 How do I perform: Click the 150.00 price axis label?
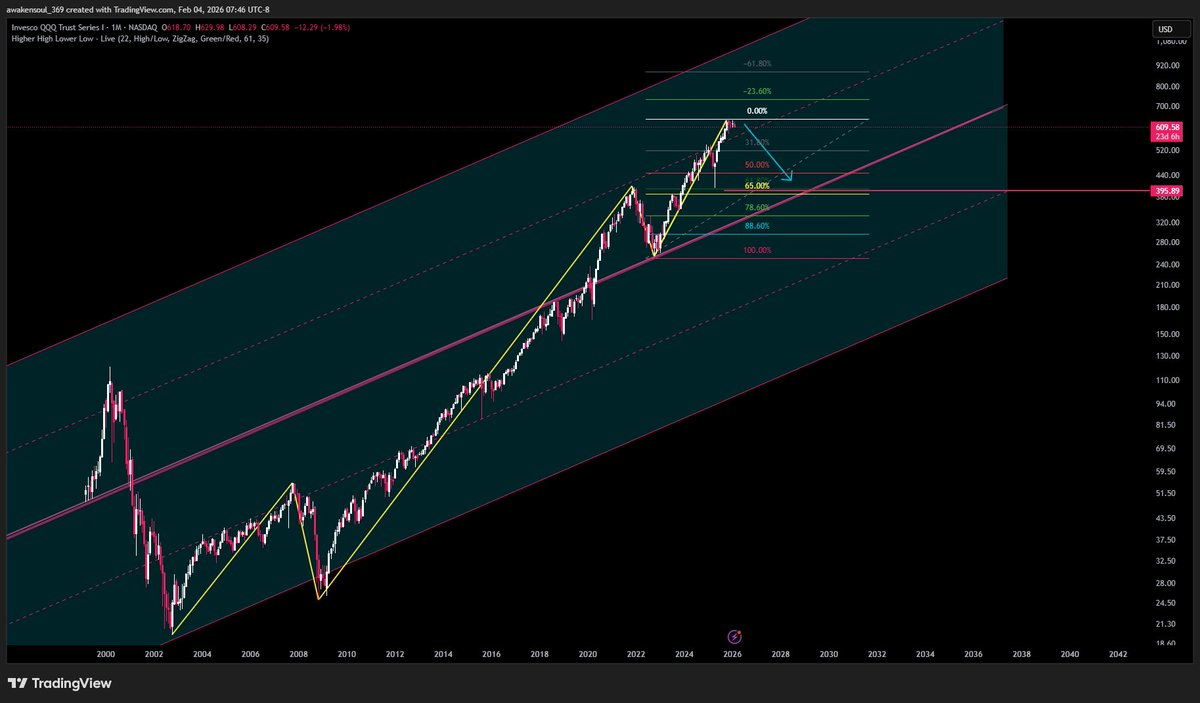[x=1168, y=333]
